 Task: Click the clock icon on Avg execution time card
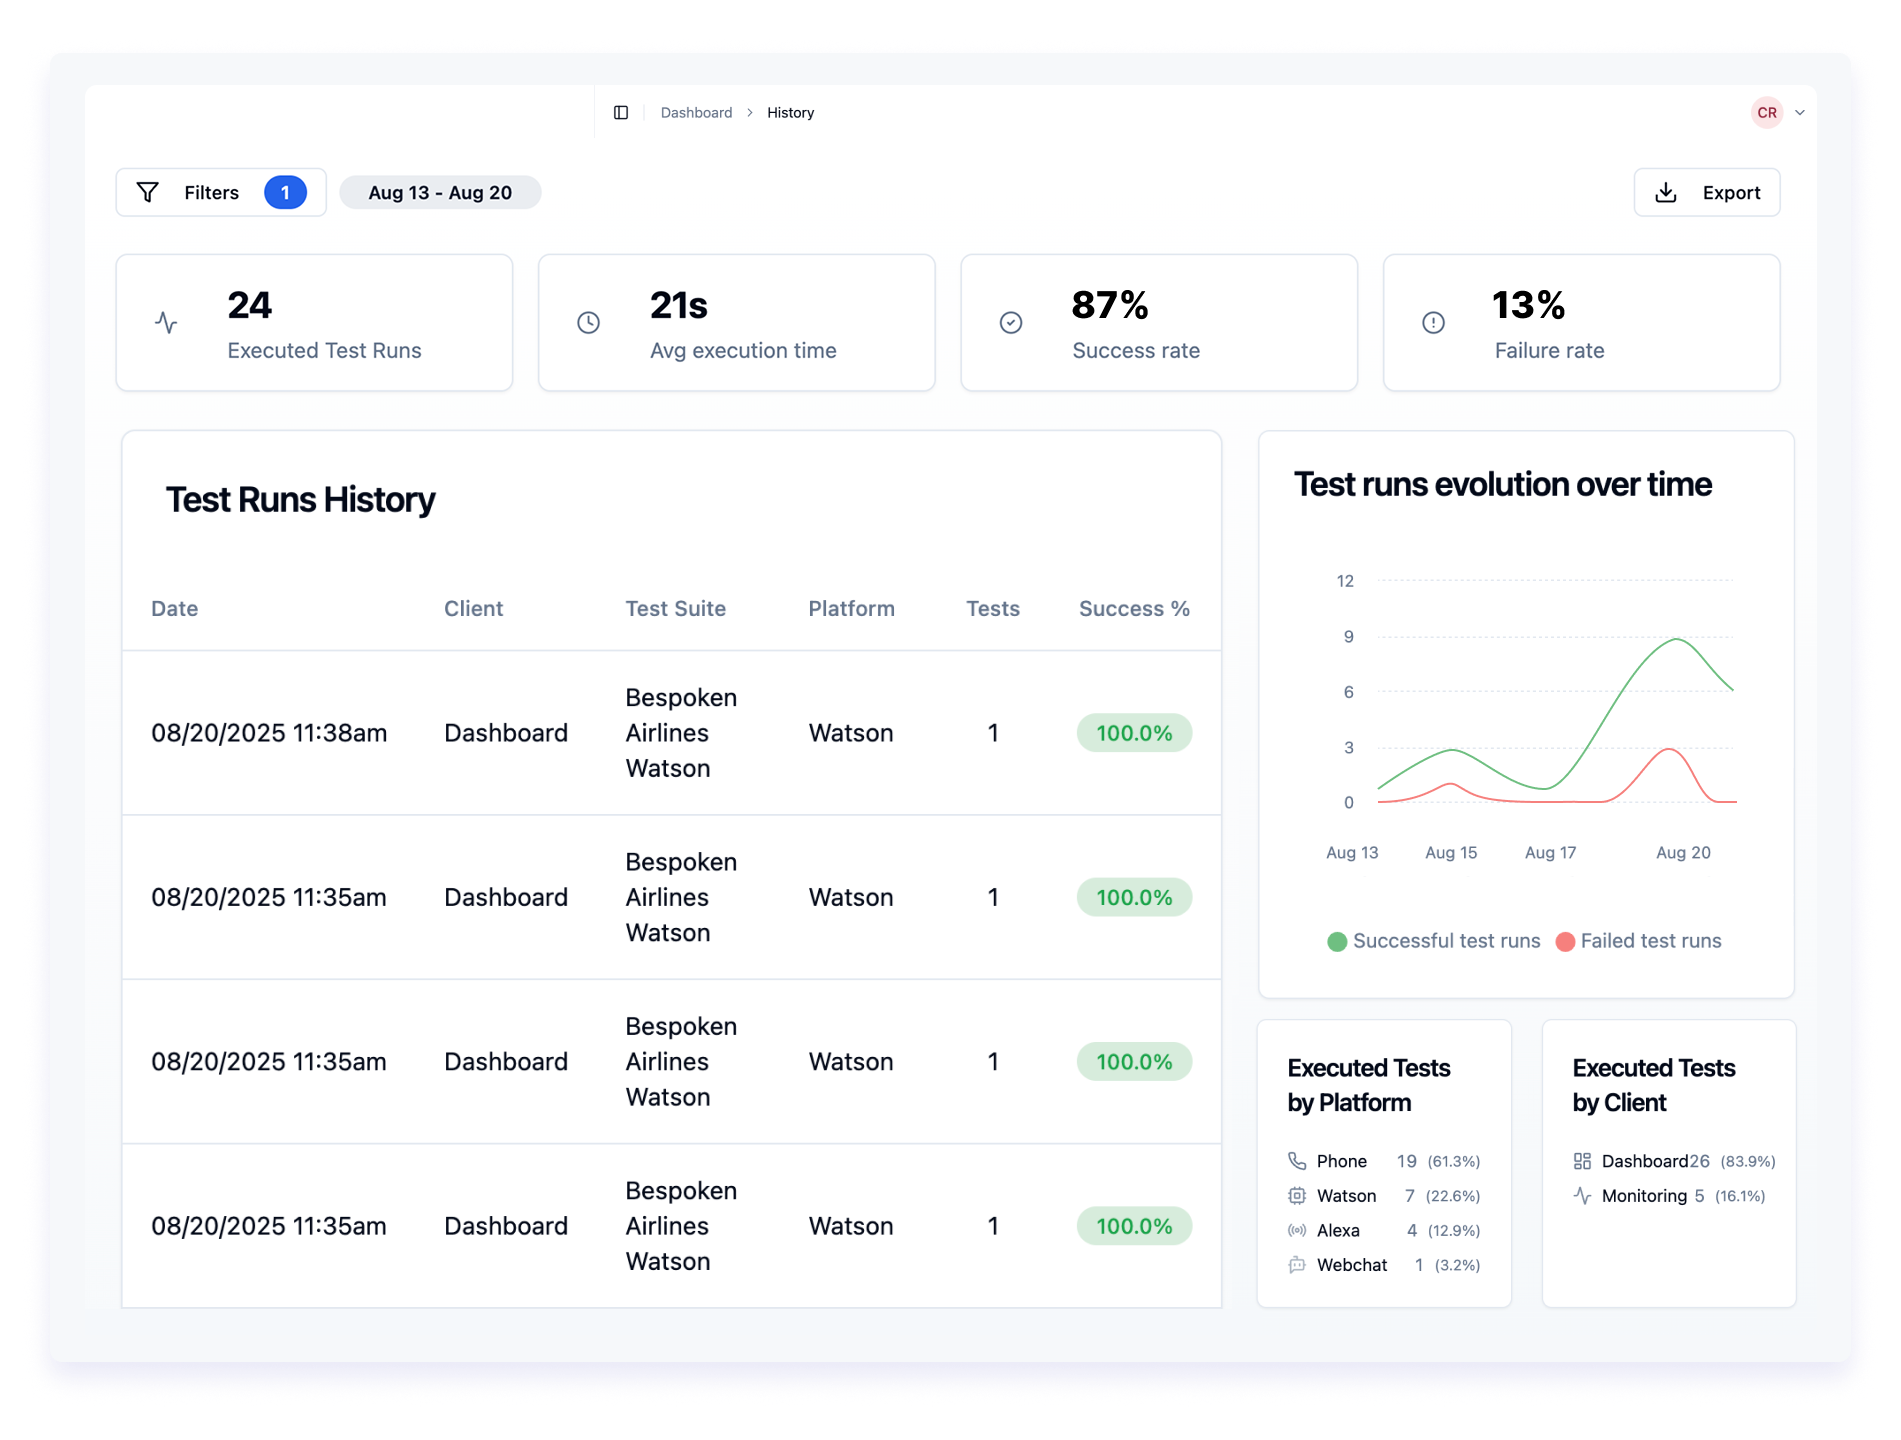click(588, 322)
